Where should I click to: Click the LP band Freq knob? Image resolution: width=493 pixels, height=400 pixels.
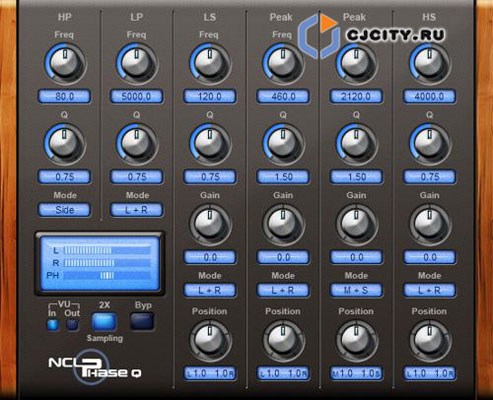point(137,63)
